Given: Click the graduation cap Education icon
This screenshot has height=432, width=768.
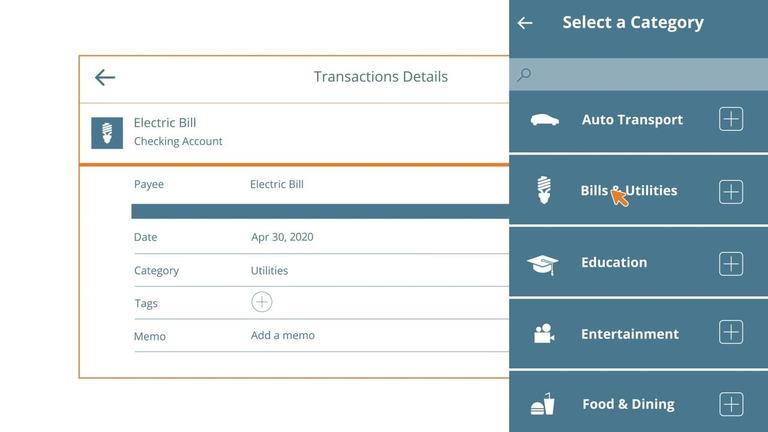Looking at the screenshot, I should tap(543, 264).
